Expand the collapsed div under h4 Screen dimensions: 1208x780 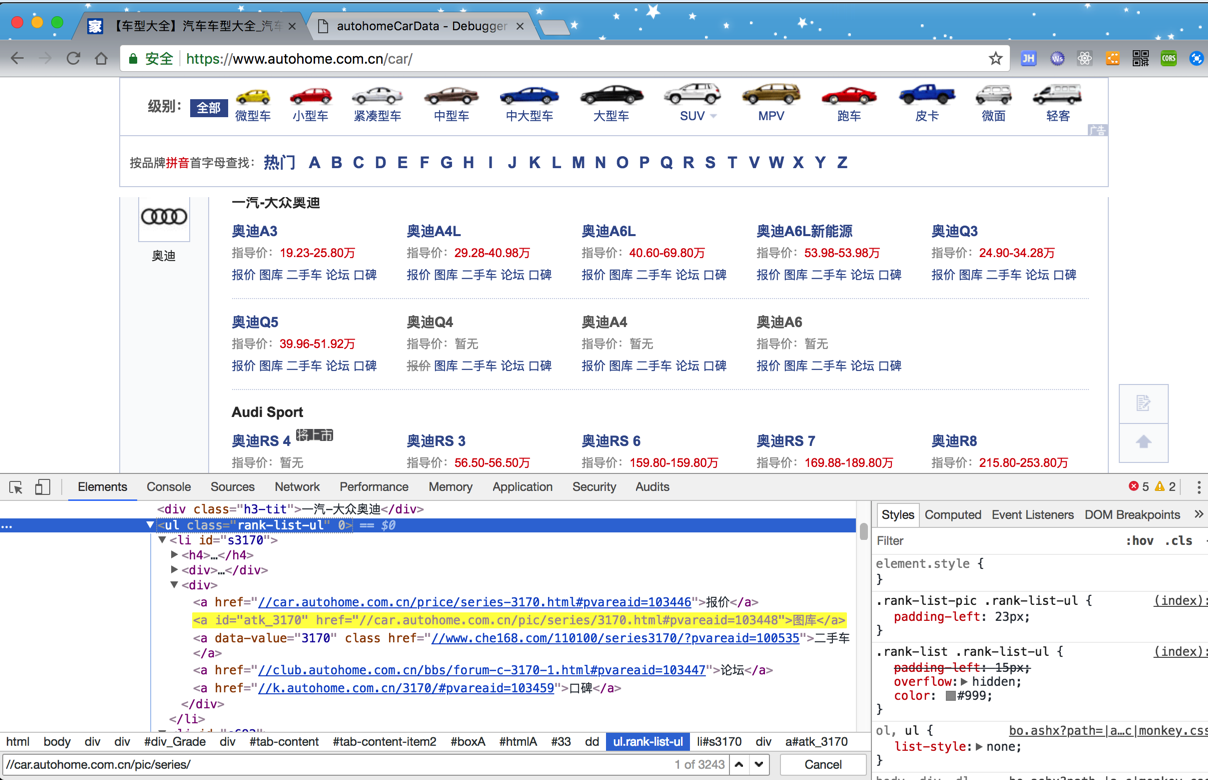click(174, 570)
